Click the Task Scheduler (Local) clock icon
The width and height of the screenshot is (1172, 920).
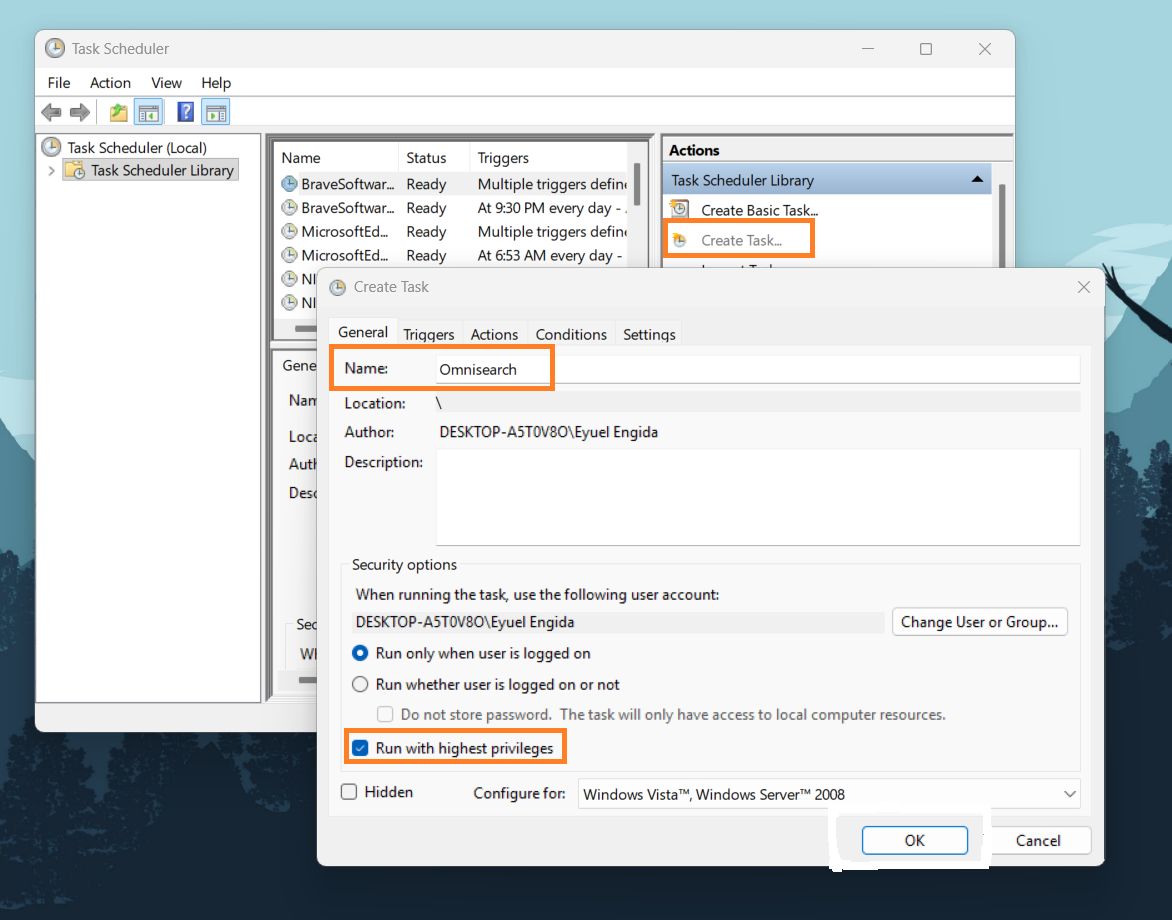52,146
